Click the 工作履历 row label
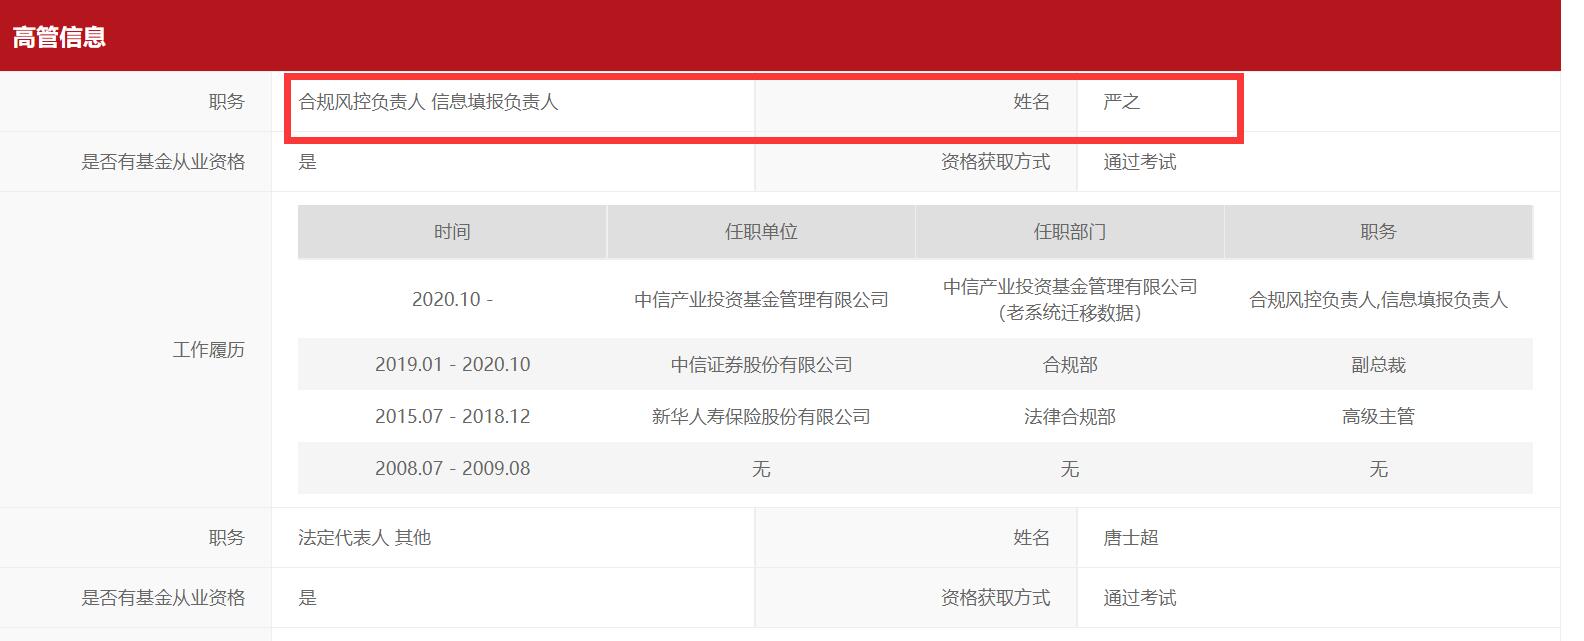 pyautogui.click(x=209, y=350)
